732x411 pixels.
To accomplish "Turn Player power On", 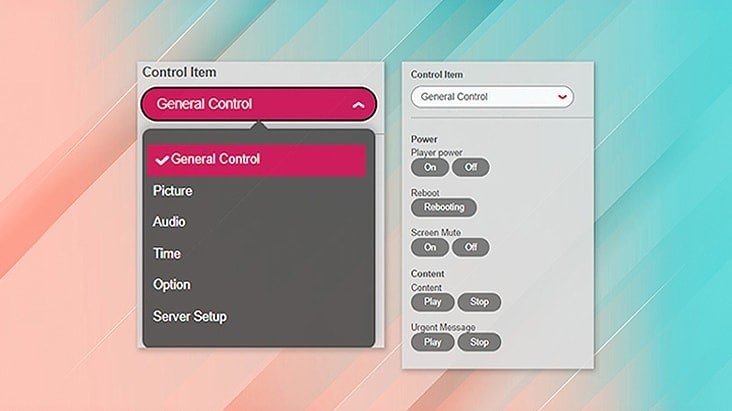I will coord(430,167).
